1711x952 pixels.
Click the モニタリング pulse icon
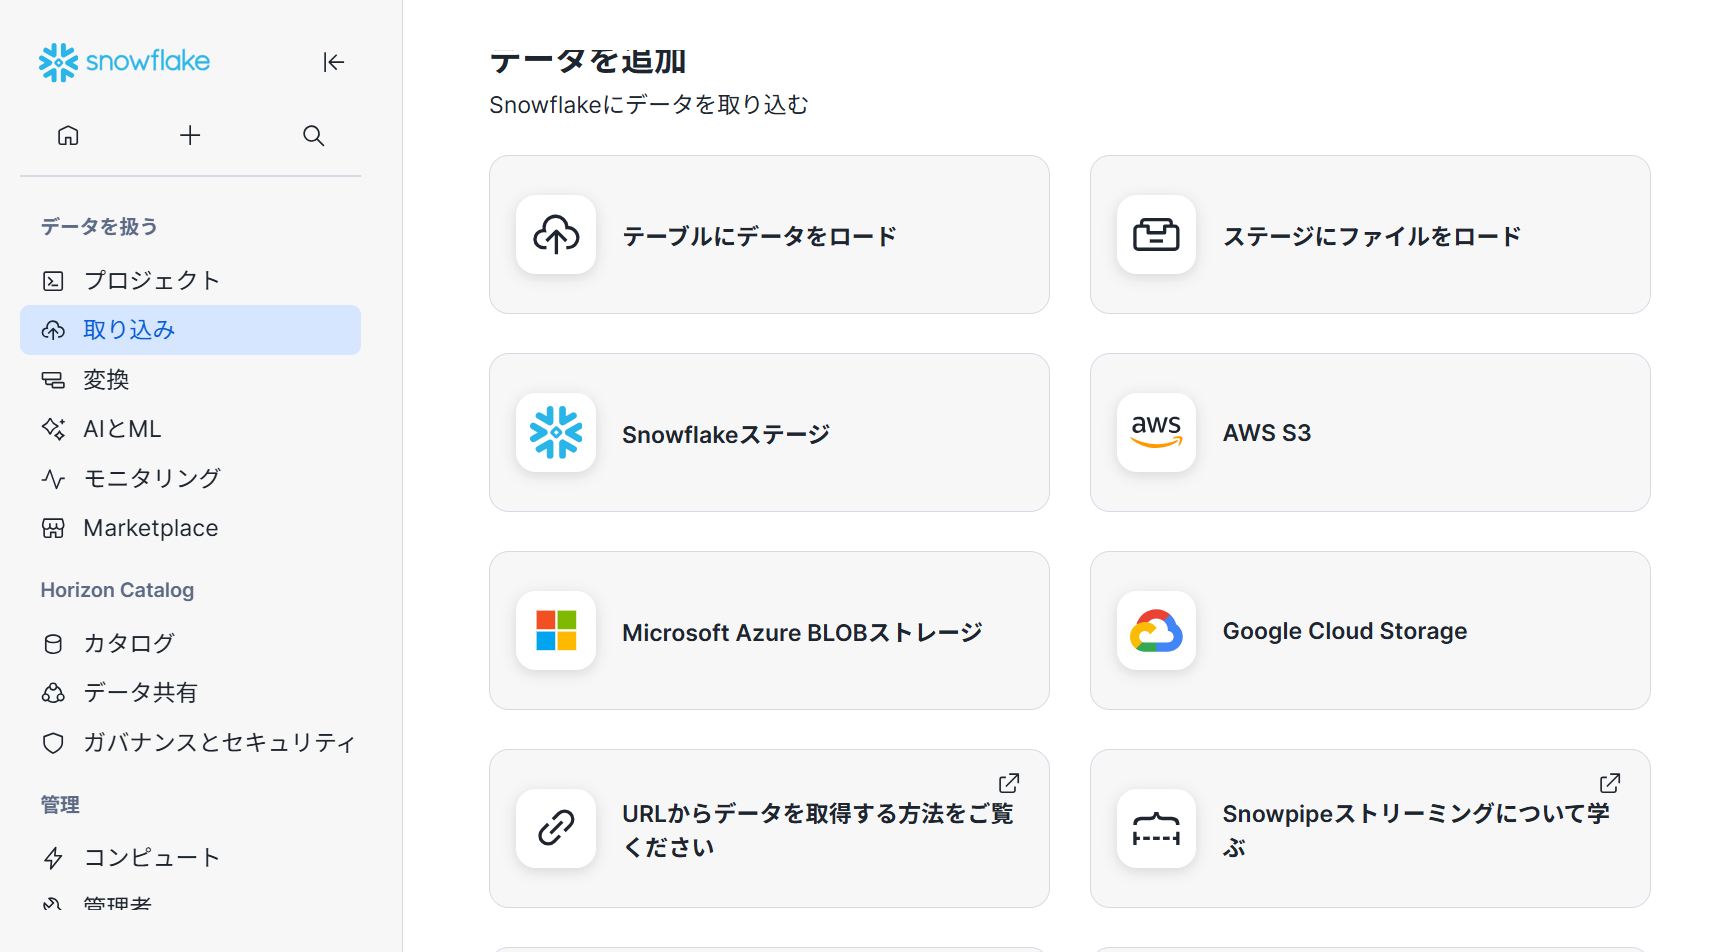point(53,479)
